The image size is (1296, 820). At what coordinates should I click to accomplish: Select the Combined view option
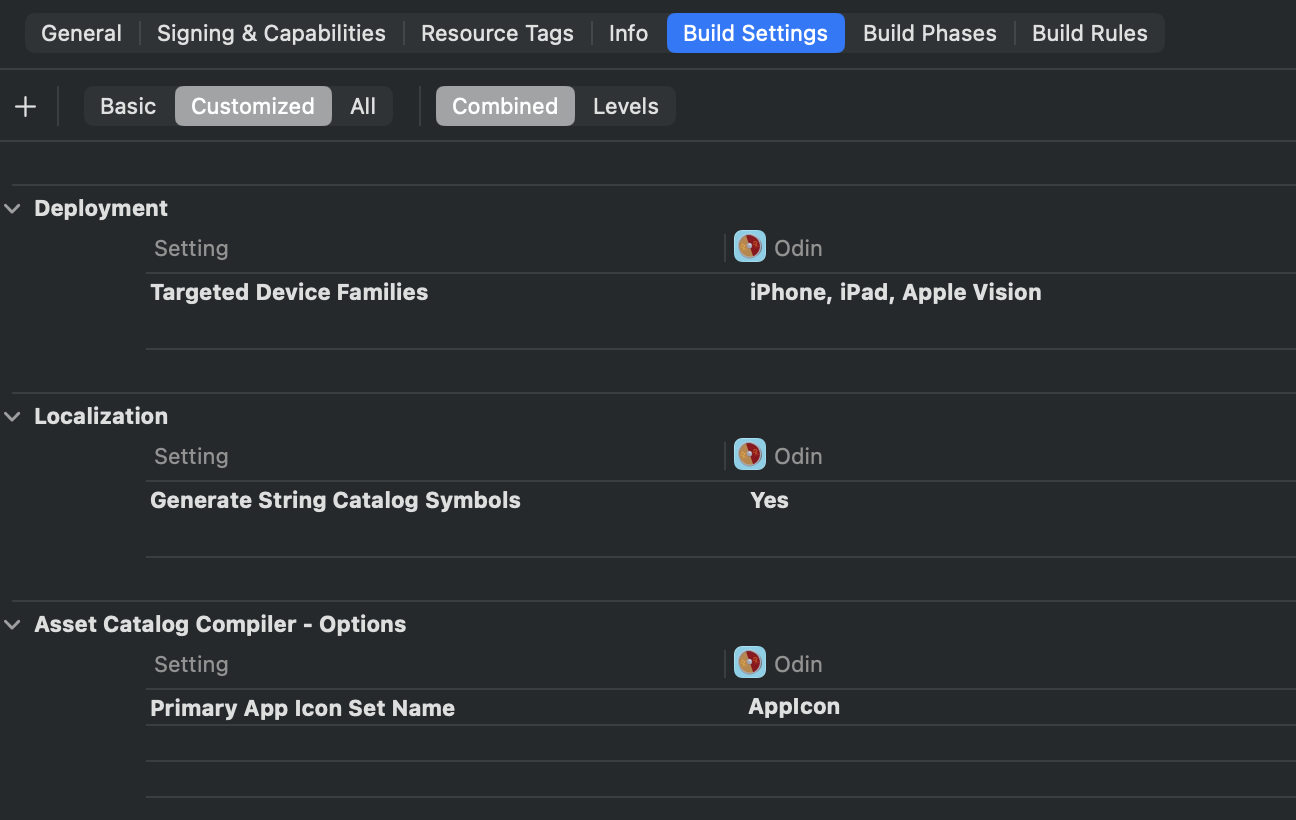[x=505, y=106]
